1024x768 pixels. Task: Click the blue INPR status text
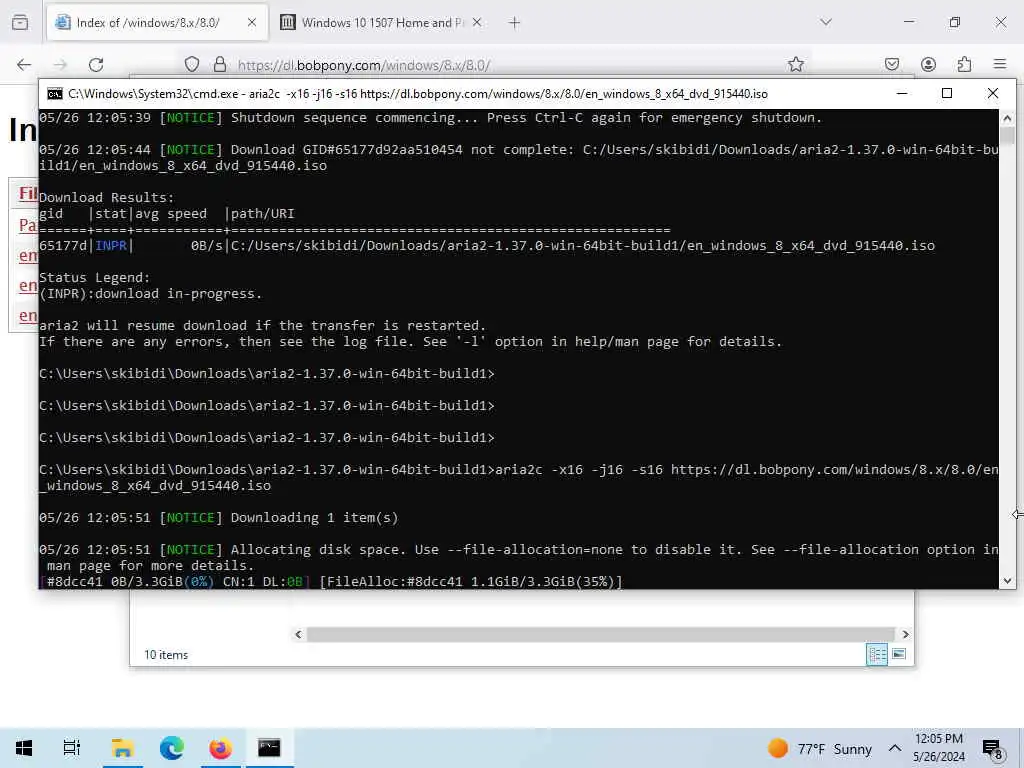point(111,246)
